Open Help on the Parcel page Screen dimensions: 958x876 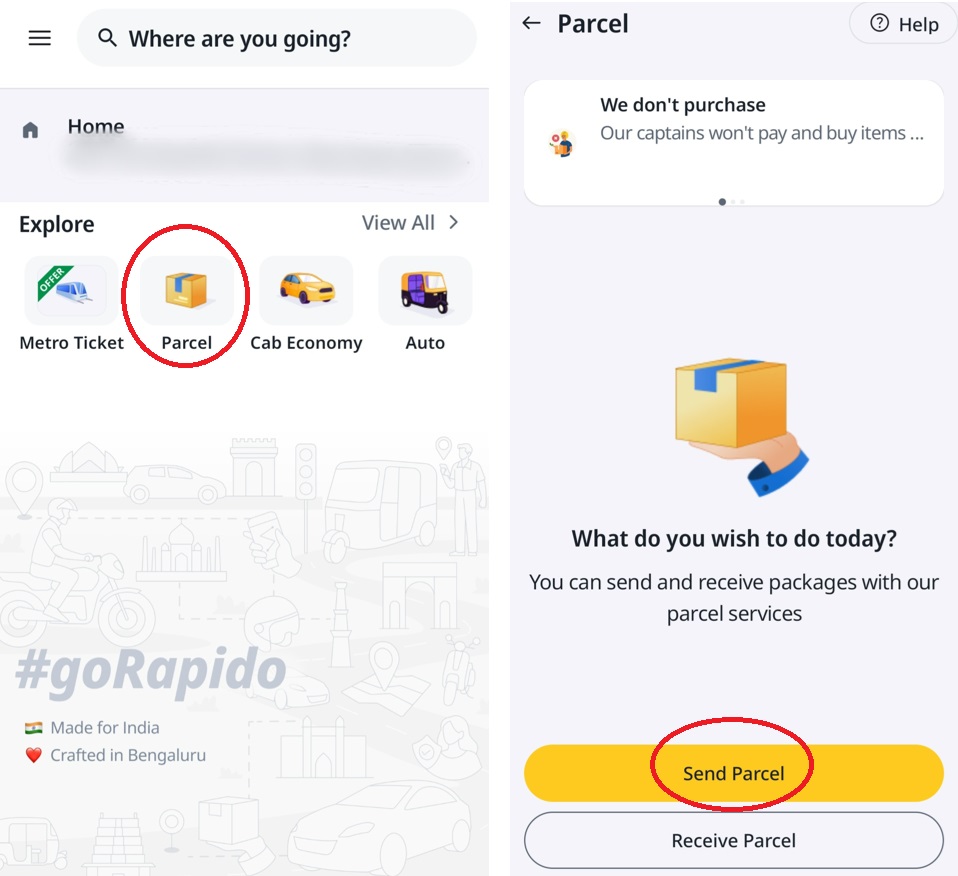coord(904,24)
